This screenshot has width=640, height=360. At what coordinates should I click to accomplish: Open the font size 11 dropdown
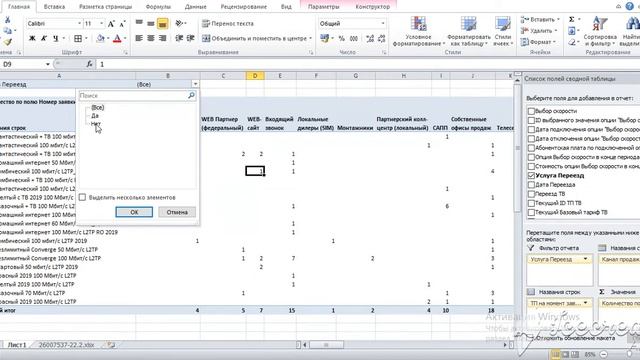(x=102, y=24)
